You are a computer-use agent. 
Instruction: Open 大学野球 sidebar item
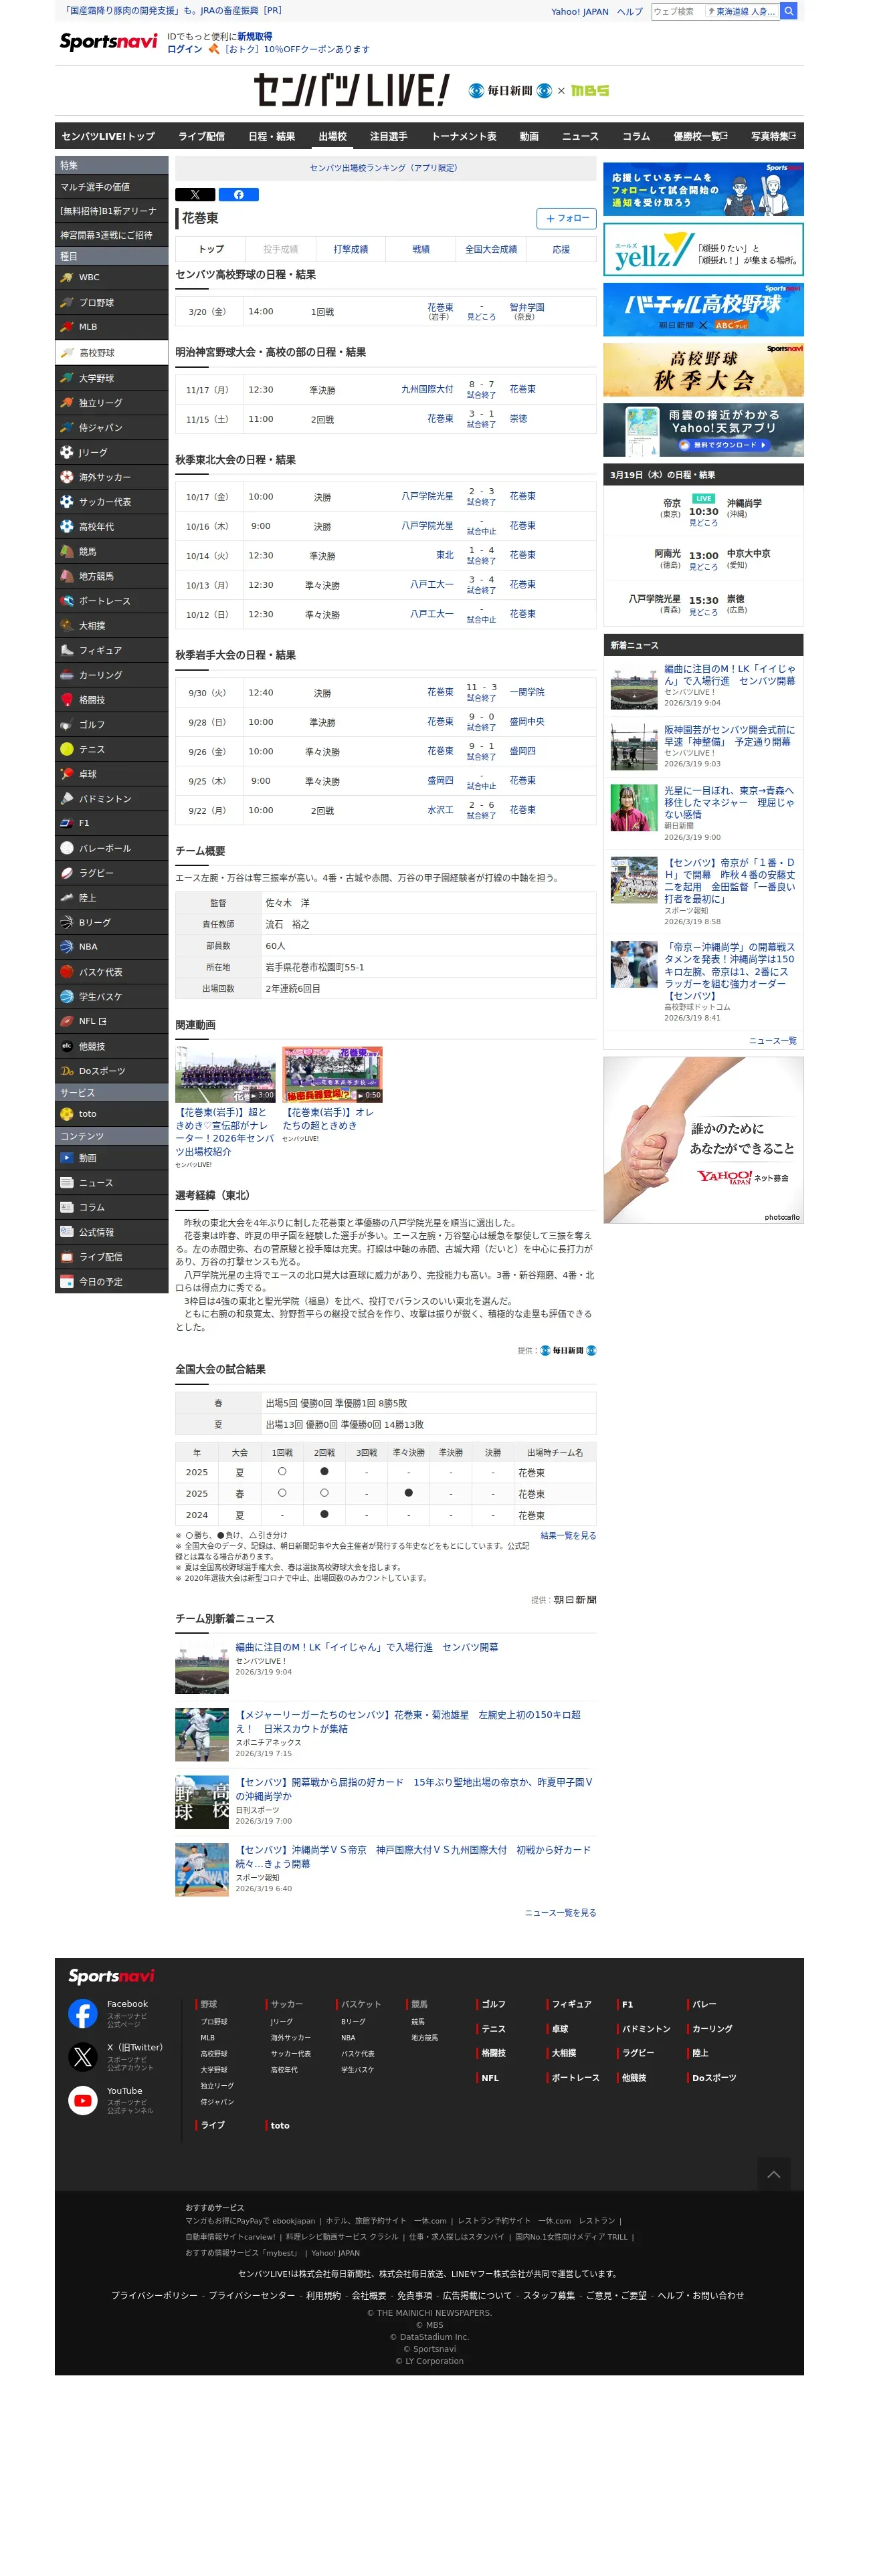(x=111, y=378)
